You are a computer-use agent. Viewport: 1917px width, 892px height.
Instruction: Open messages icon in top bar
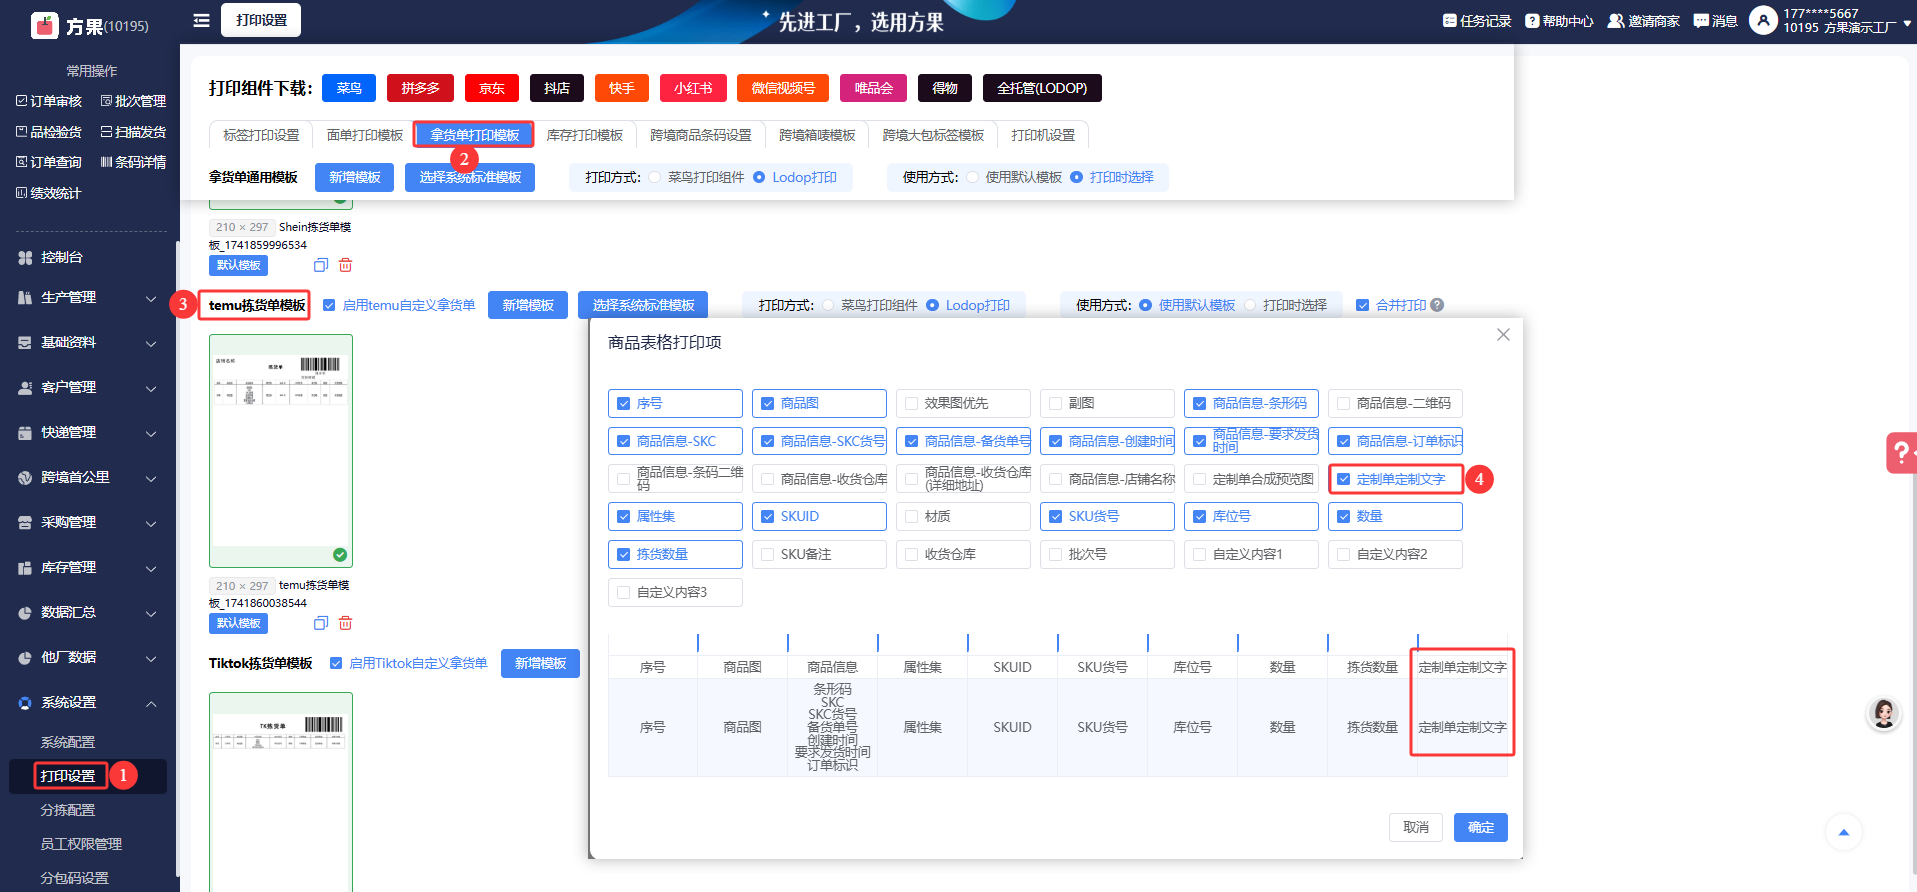[x=1700, y=21]
